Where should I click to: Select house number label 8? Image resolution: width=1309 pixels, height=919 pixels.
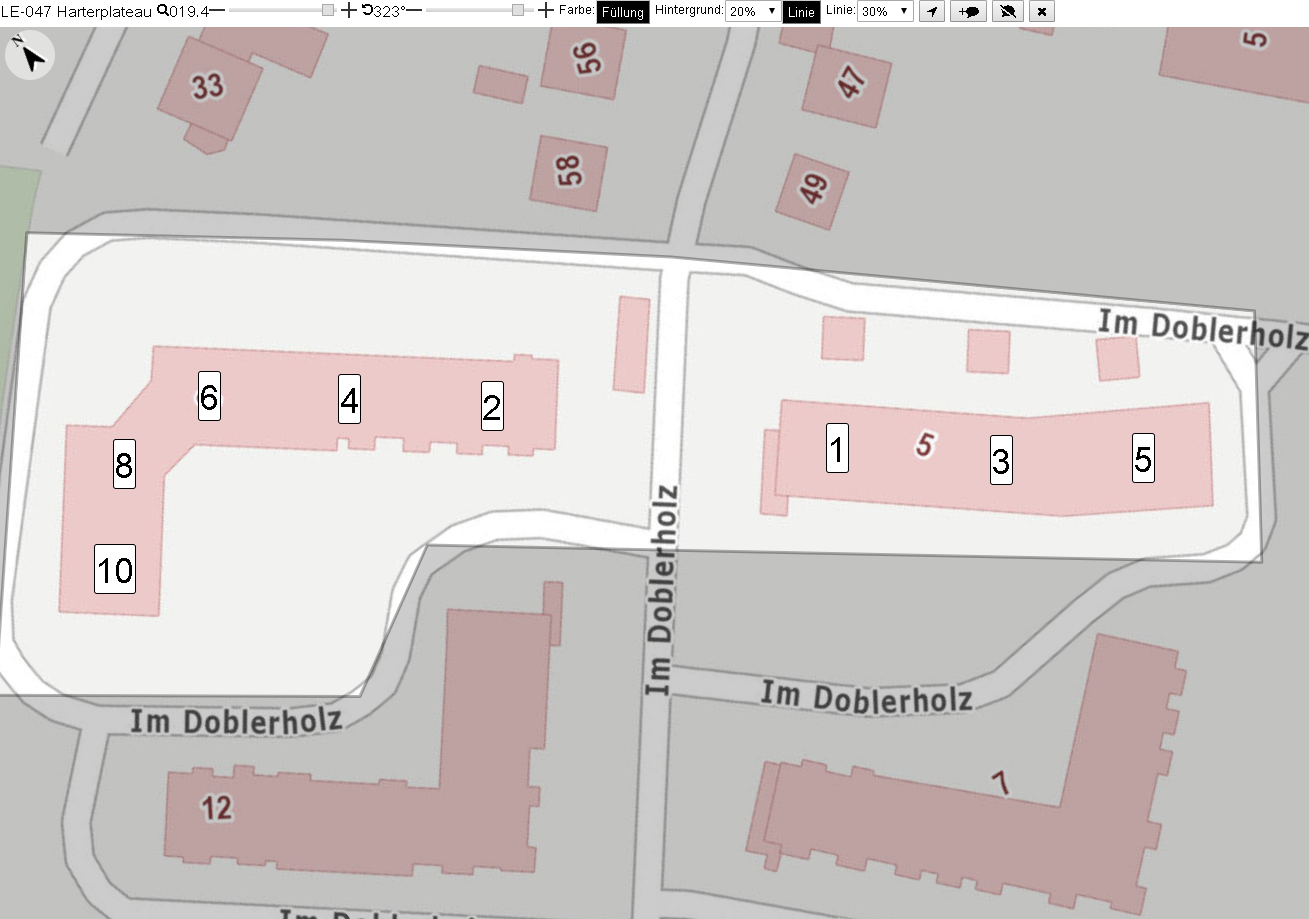(x=124, y=464)
